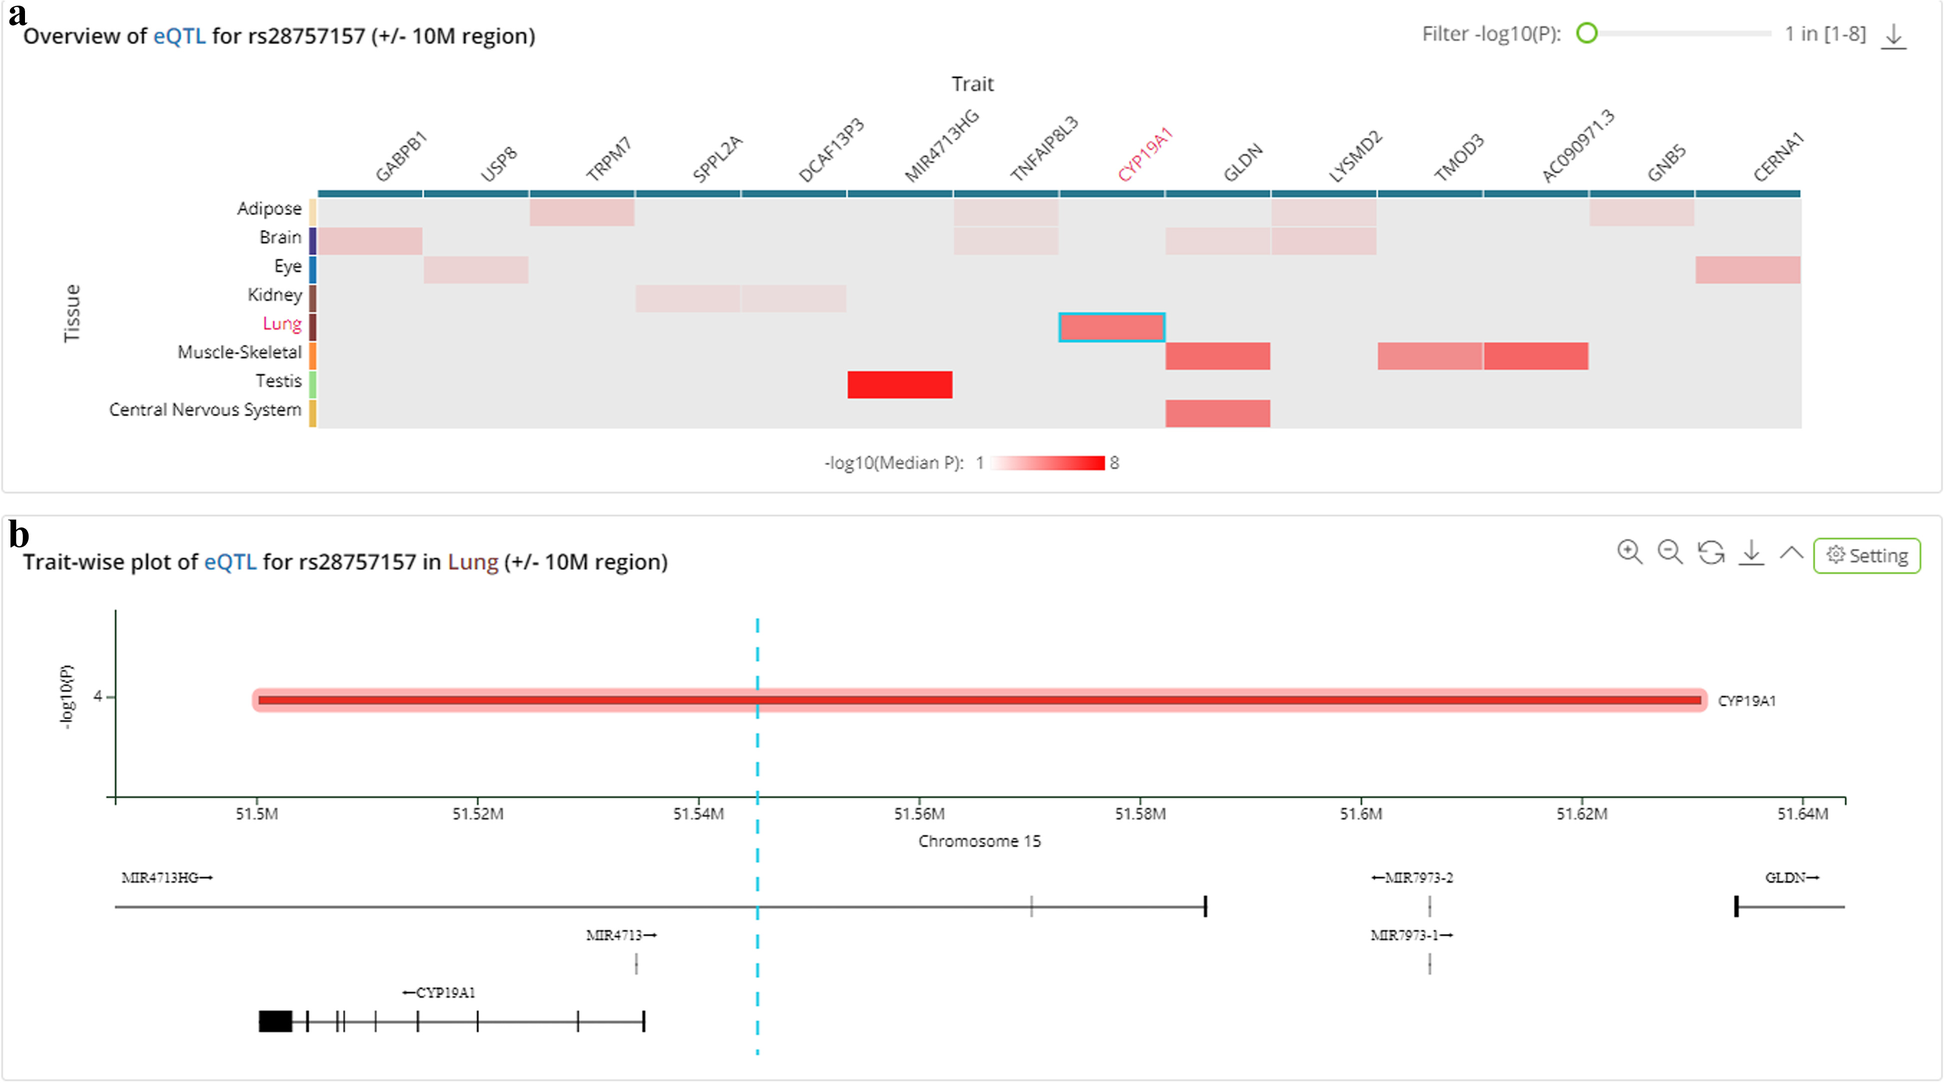Viewport: 1944px width, 1083px height.
Task: Click the TMOD3 trait column label
Action: tap(1458, 158)
